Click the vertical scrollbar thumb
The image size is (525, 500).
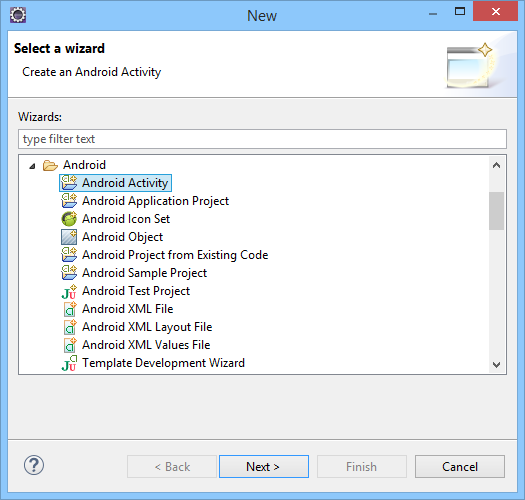[497, 211]
